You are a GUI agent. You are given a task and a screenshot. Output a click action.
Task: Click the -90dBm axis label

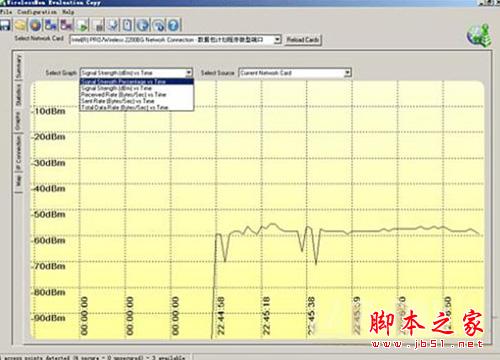(49, 318)
